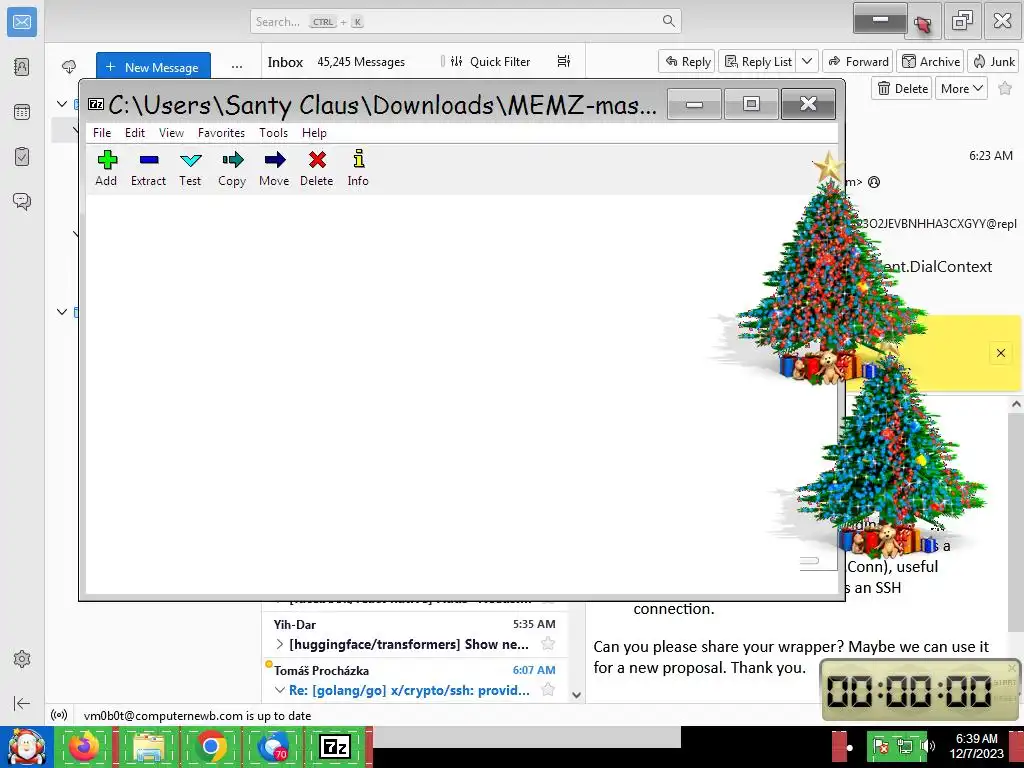Click the network icon in system tray
The height and width of the screenshot is (768, 1024).
pos(905,746)
